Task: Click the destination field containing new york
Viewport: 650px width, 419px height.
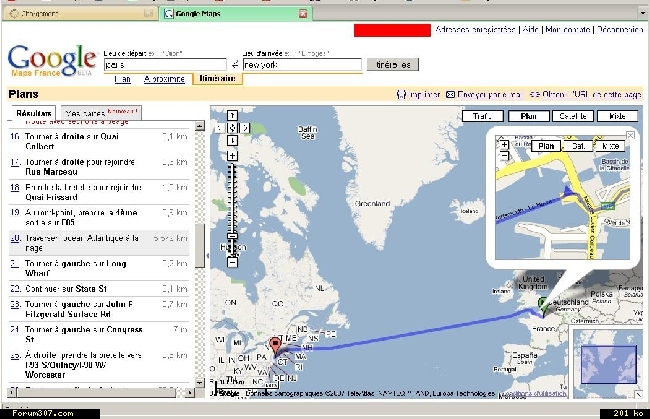Action: pyautogui.click(x=302, y=65)
